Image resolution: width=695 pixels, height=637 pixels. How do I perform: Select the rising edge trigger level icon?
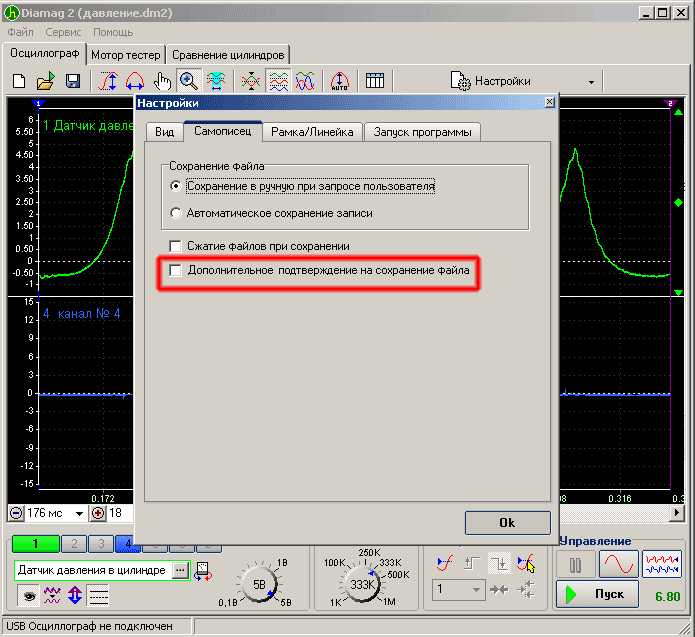445,563
